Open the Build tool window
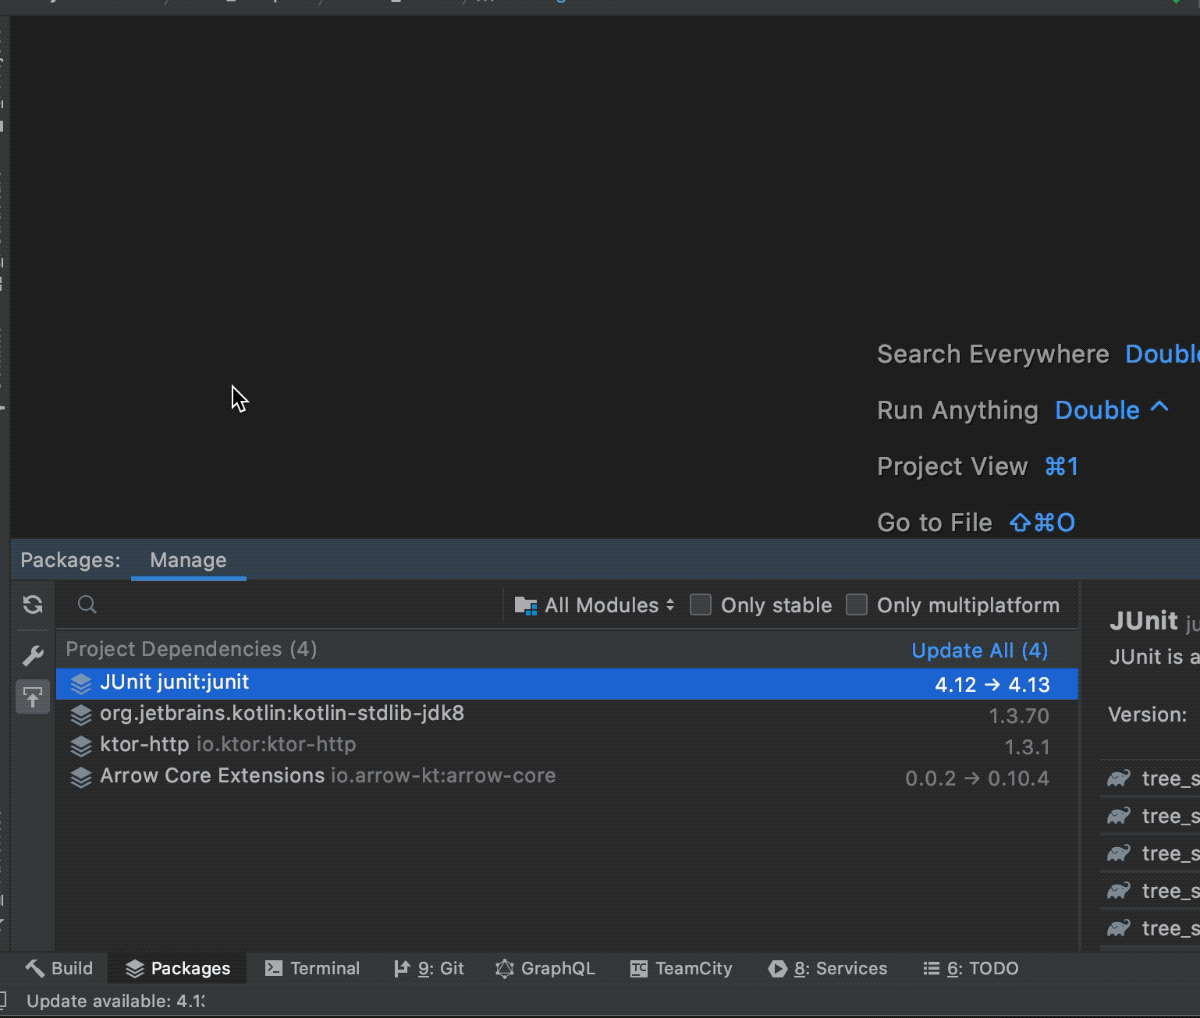 tap(59, 968)
